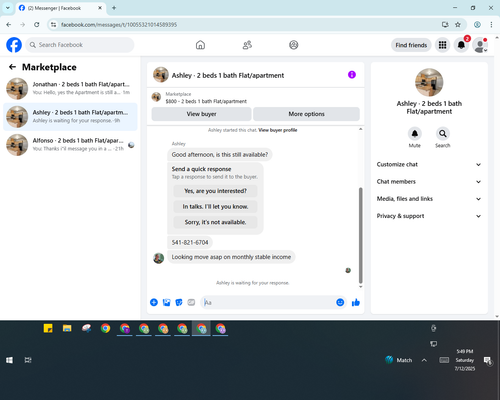Image resolution: width=500 pixels, height=400 pixels.
Task: View site information icon in address bar
Action: point(53,25)
